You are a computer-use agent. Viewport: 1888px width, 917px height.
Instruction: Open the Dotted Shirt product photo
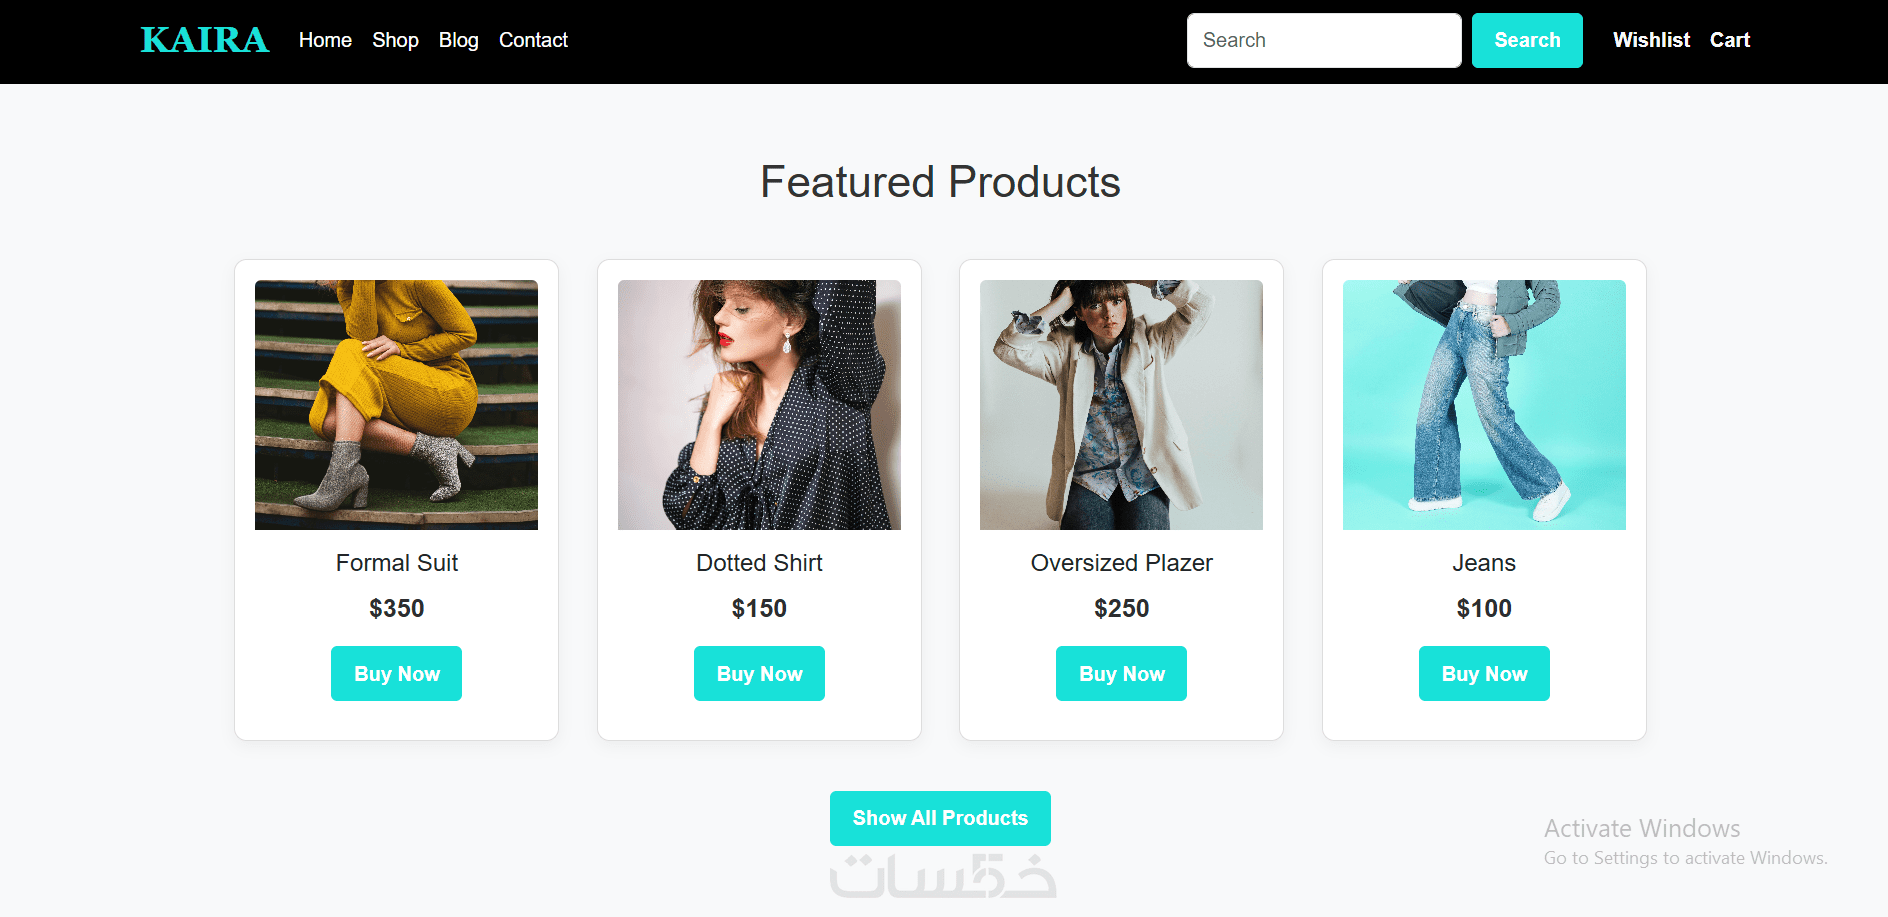click(759, 404)
